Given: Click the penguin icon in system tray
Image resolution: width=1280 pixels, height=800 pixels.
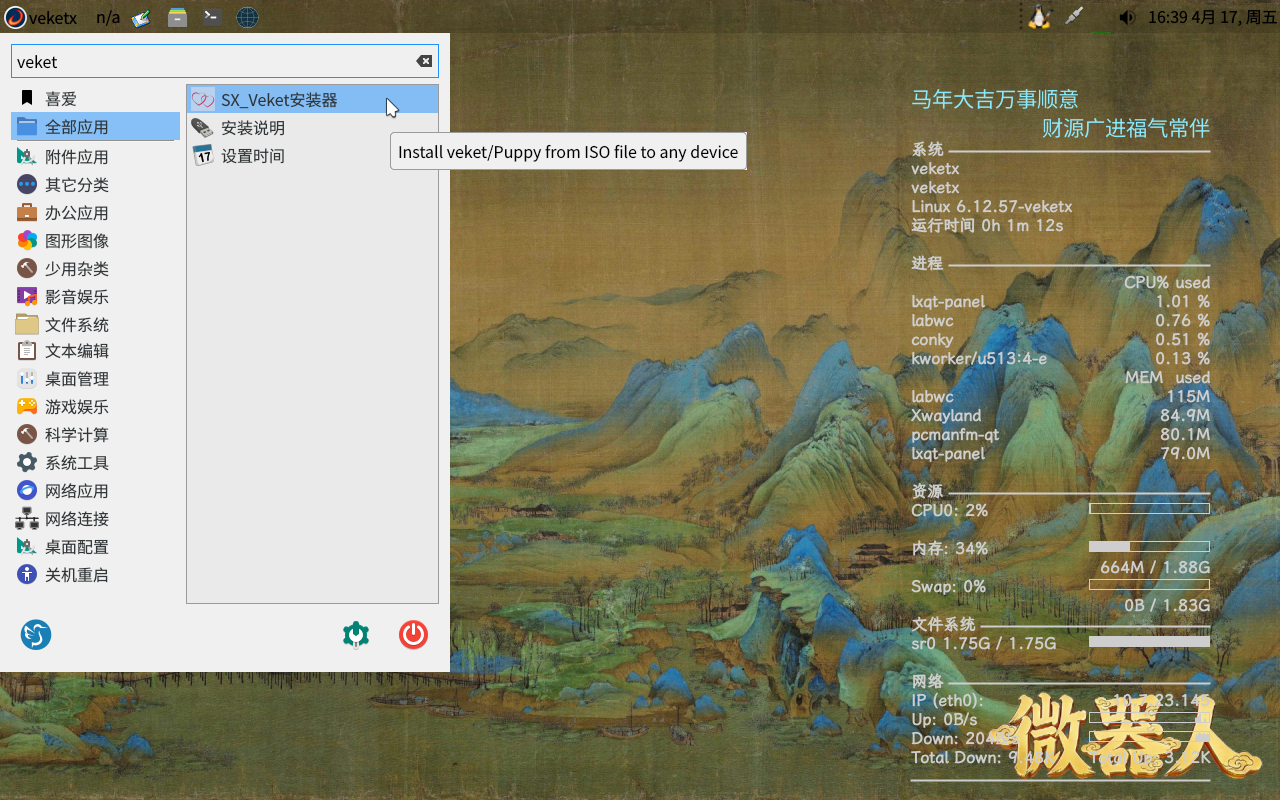Looking at the screenshot, I should (1039, 17).
